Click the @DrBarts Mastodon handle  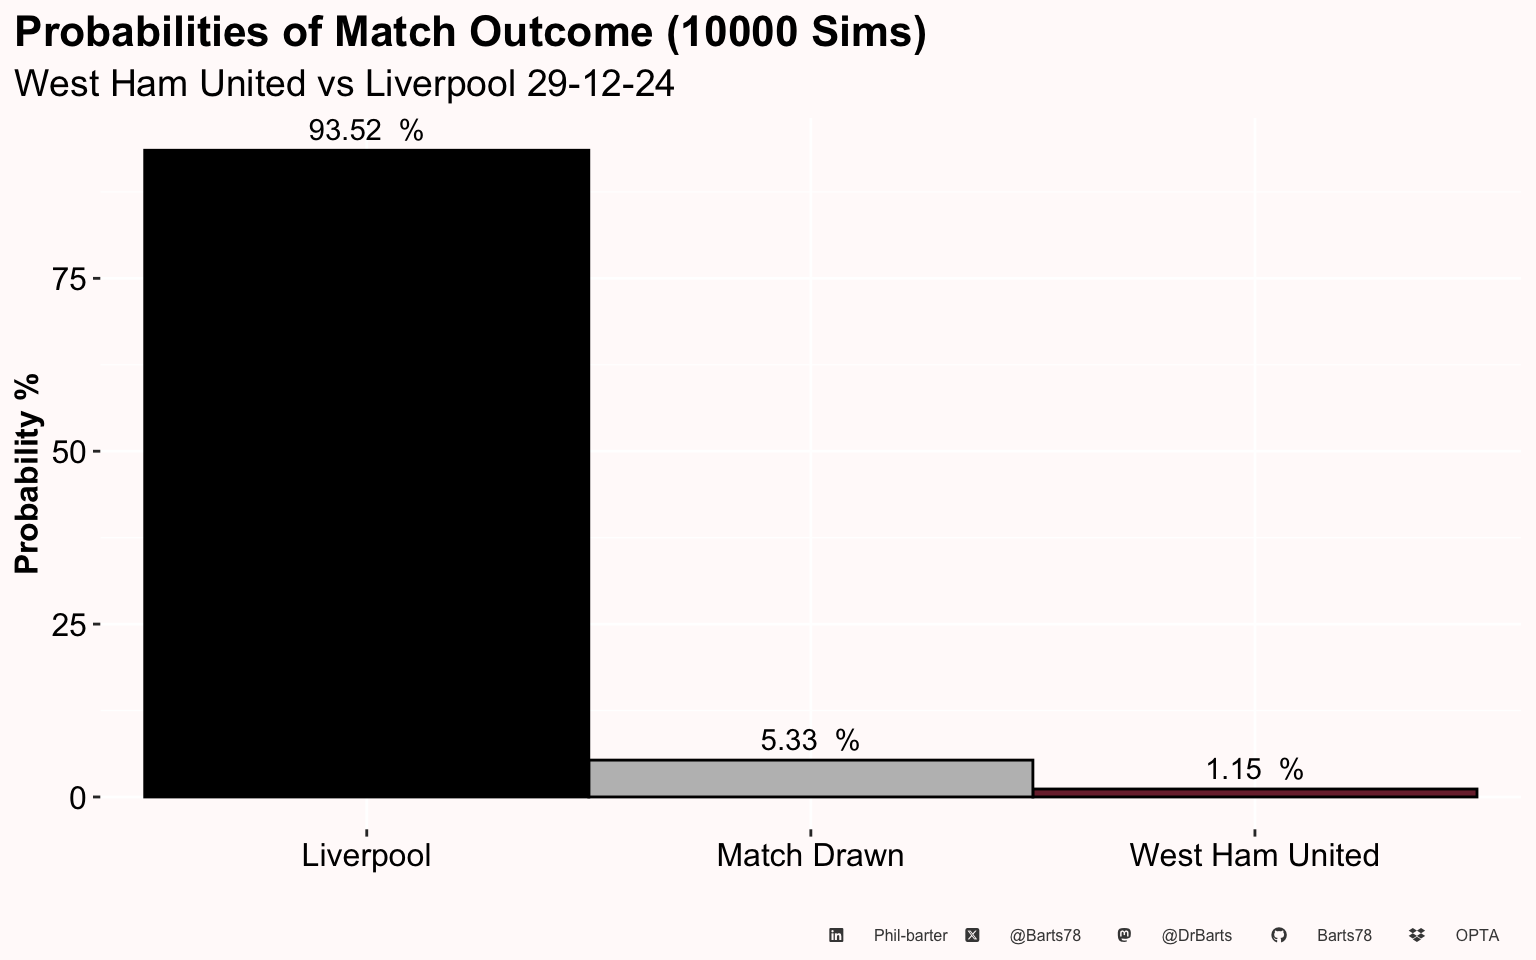[x=1197, y=936]
